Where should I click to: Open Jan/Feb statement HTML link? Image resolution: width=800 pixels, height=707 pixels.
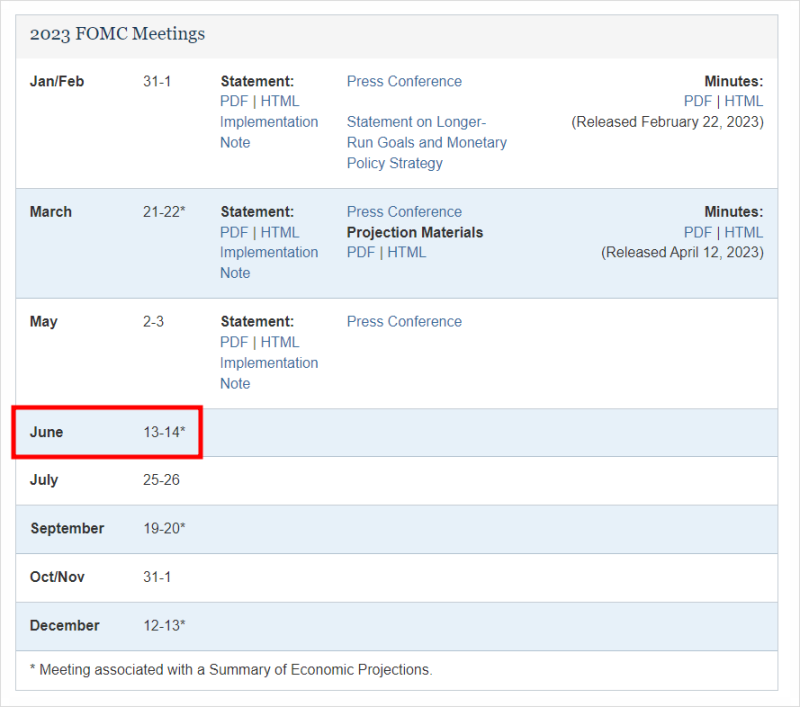[x=280, y=101]
